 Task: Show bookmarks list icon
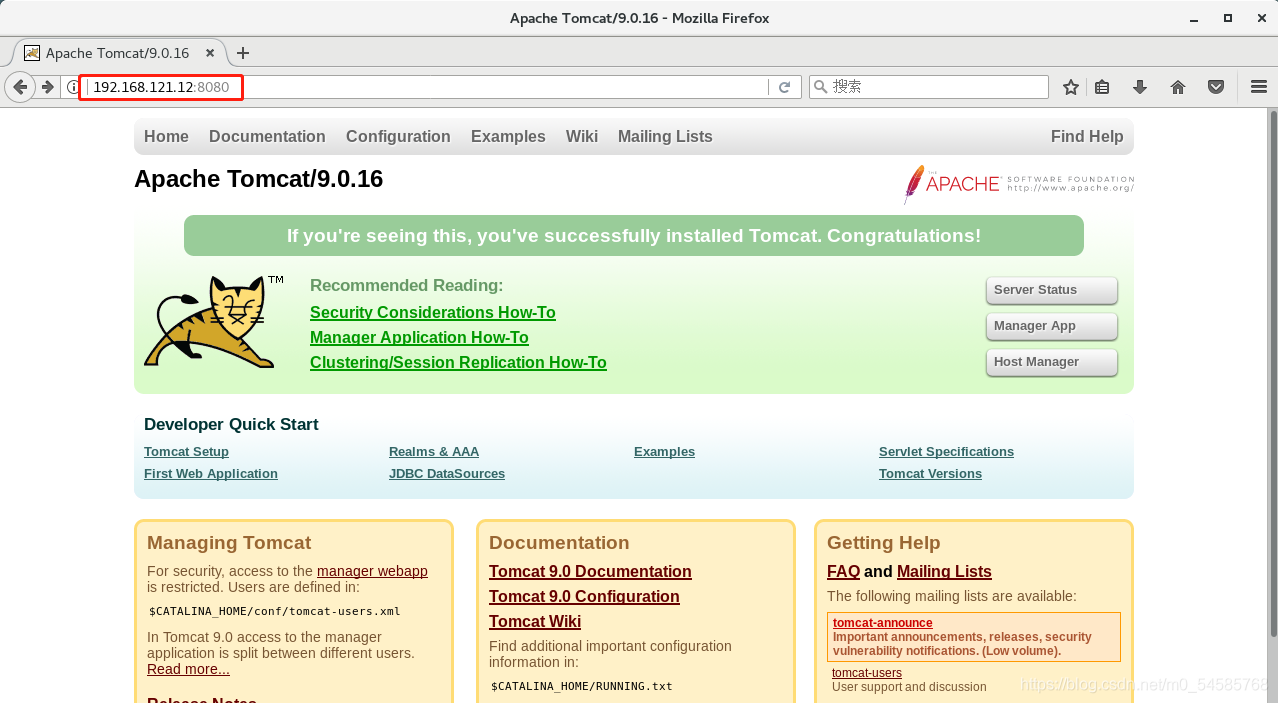[1102, 87]
